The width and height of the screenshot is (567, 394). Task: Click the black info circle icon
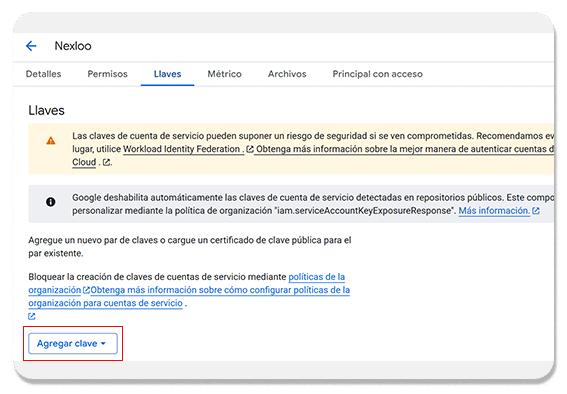[51, 202]
